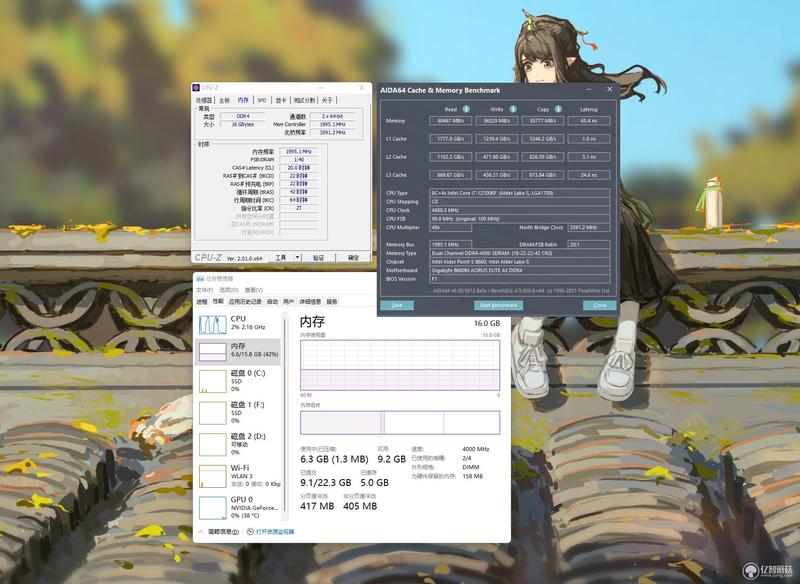Image resolution: width=800 pixels, height=584 pixels.
Task: Switch to the 服务 tab in Task Manager
Action: tap(332, 302)
